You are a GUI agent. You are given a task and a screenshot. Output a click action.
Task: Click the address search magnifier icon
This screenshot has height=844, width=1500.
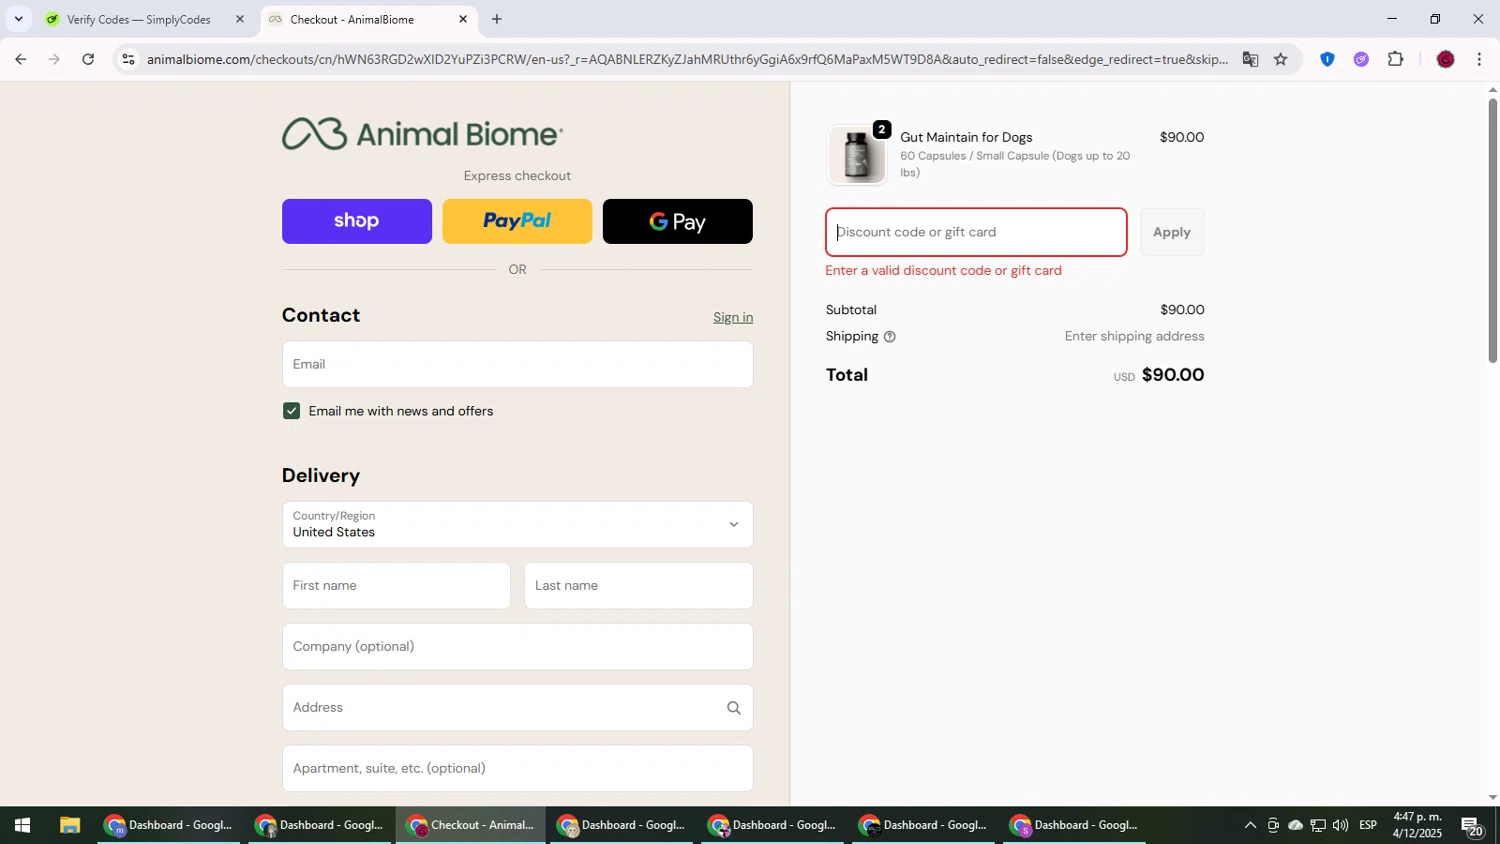[733, 708]
